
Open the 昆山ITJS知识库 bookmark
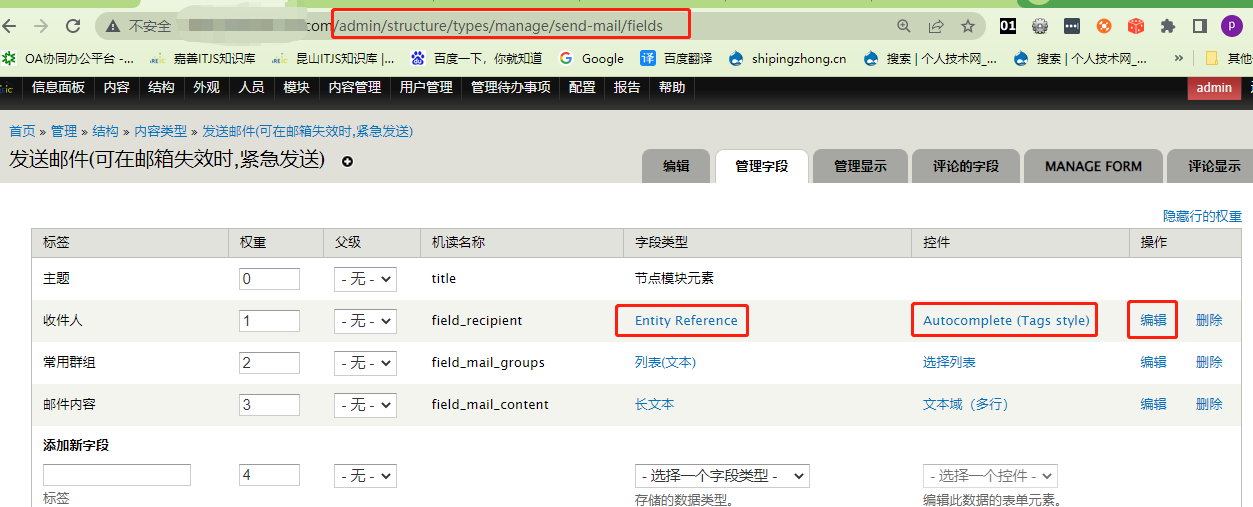331,58
